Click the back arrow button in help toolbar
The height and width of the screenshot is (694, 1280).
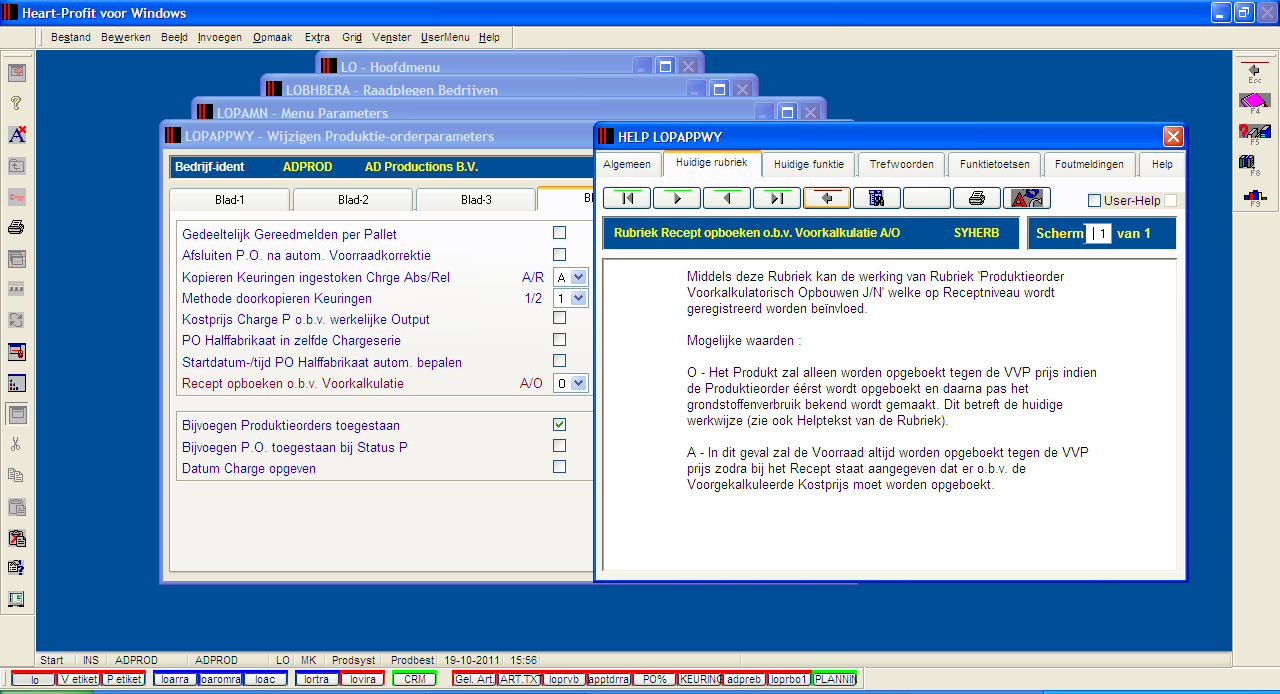(827, 198)
